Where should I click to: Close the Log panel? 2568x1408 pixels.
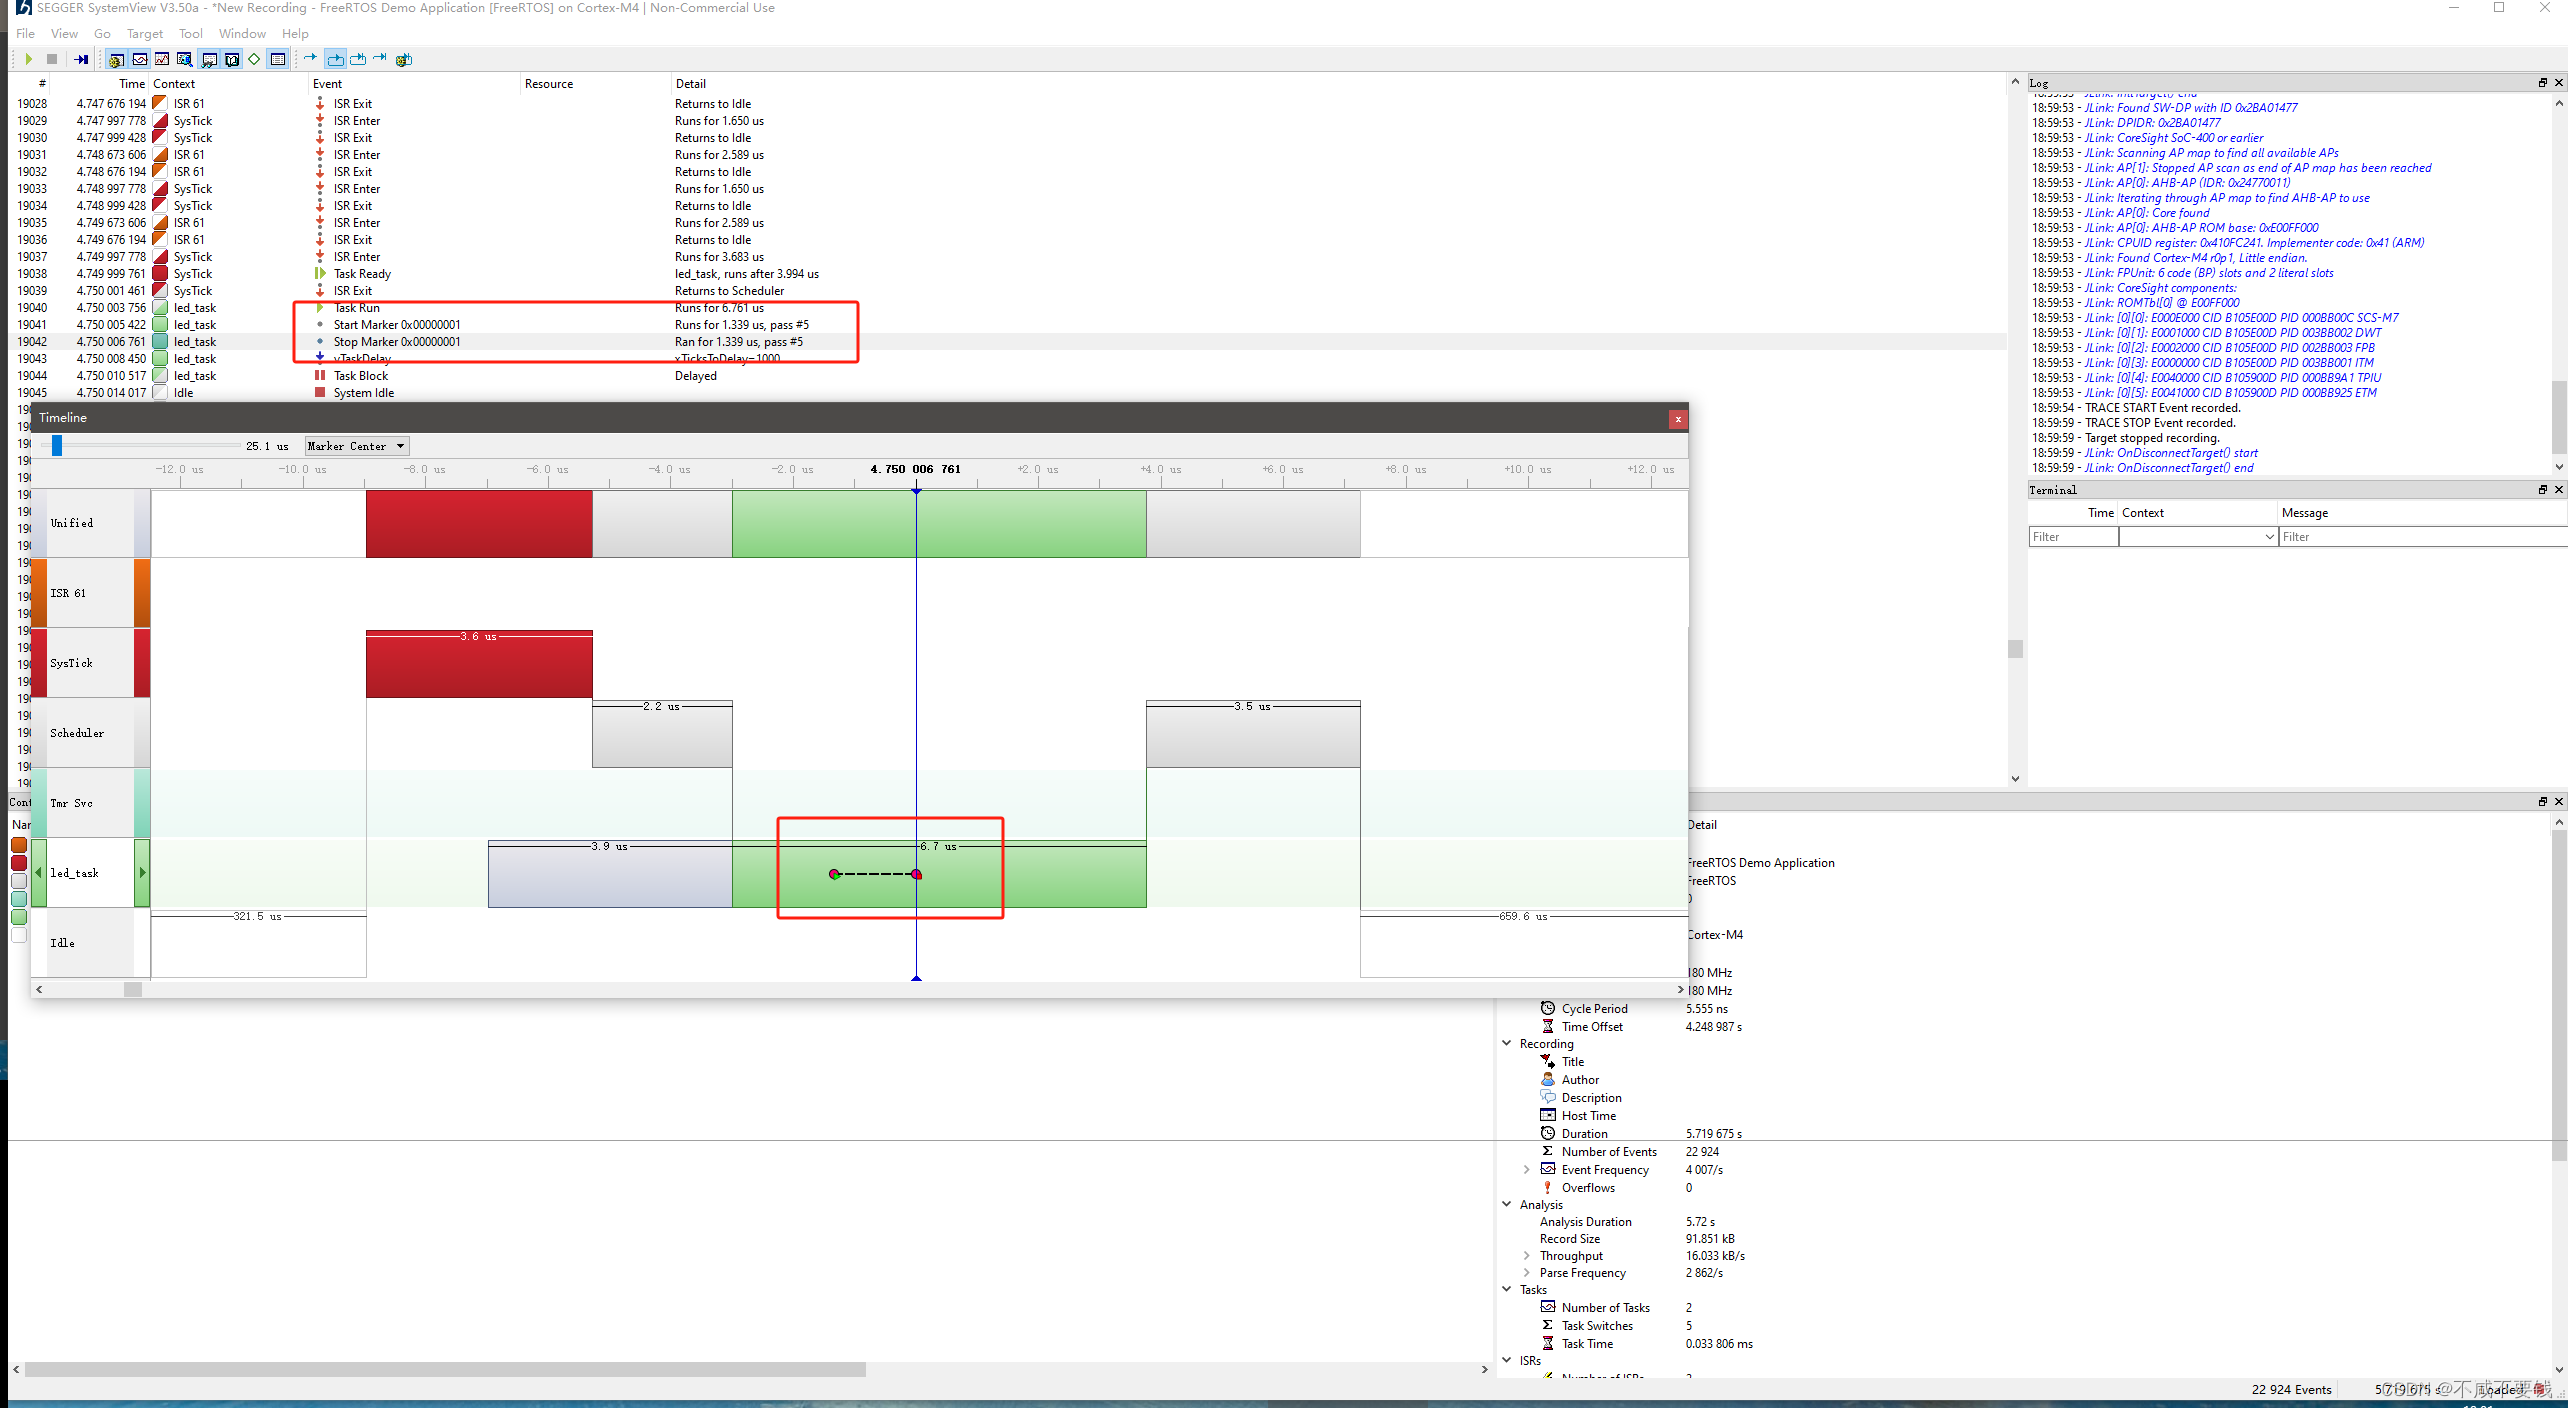2559,83
